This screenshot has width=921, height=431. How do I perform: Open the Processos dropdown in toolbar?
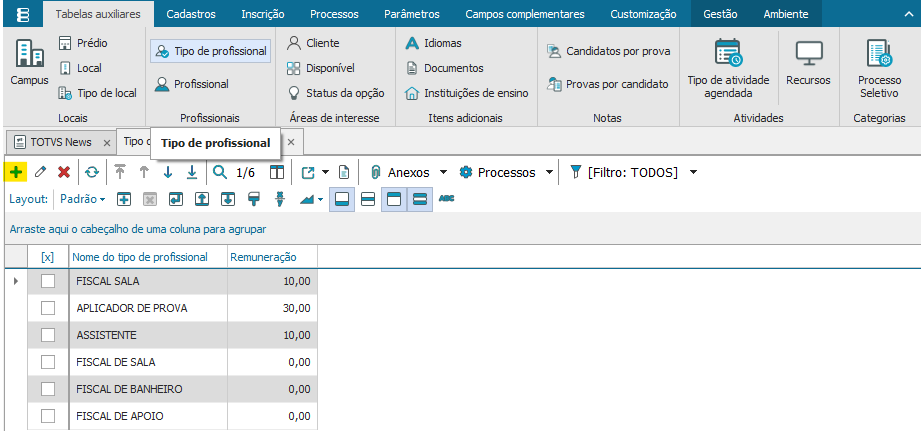click(x=549, y=172)
